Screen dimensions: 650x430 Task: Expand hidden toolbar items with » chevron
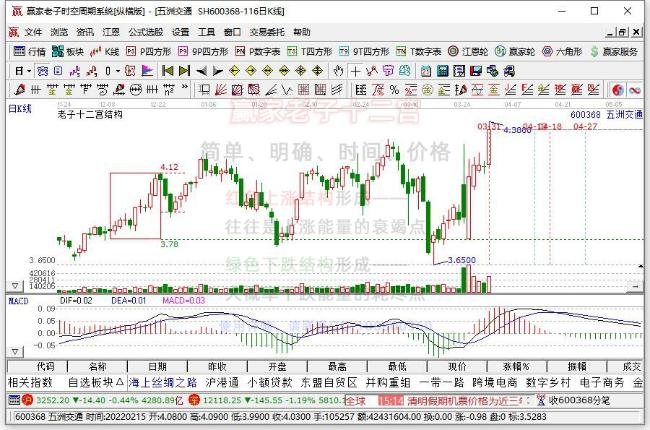tap(185, 87)
